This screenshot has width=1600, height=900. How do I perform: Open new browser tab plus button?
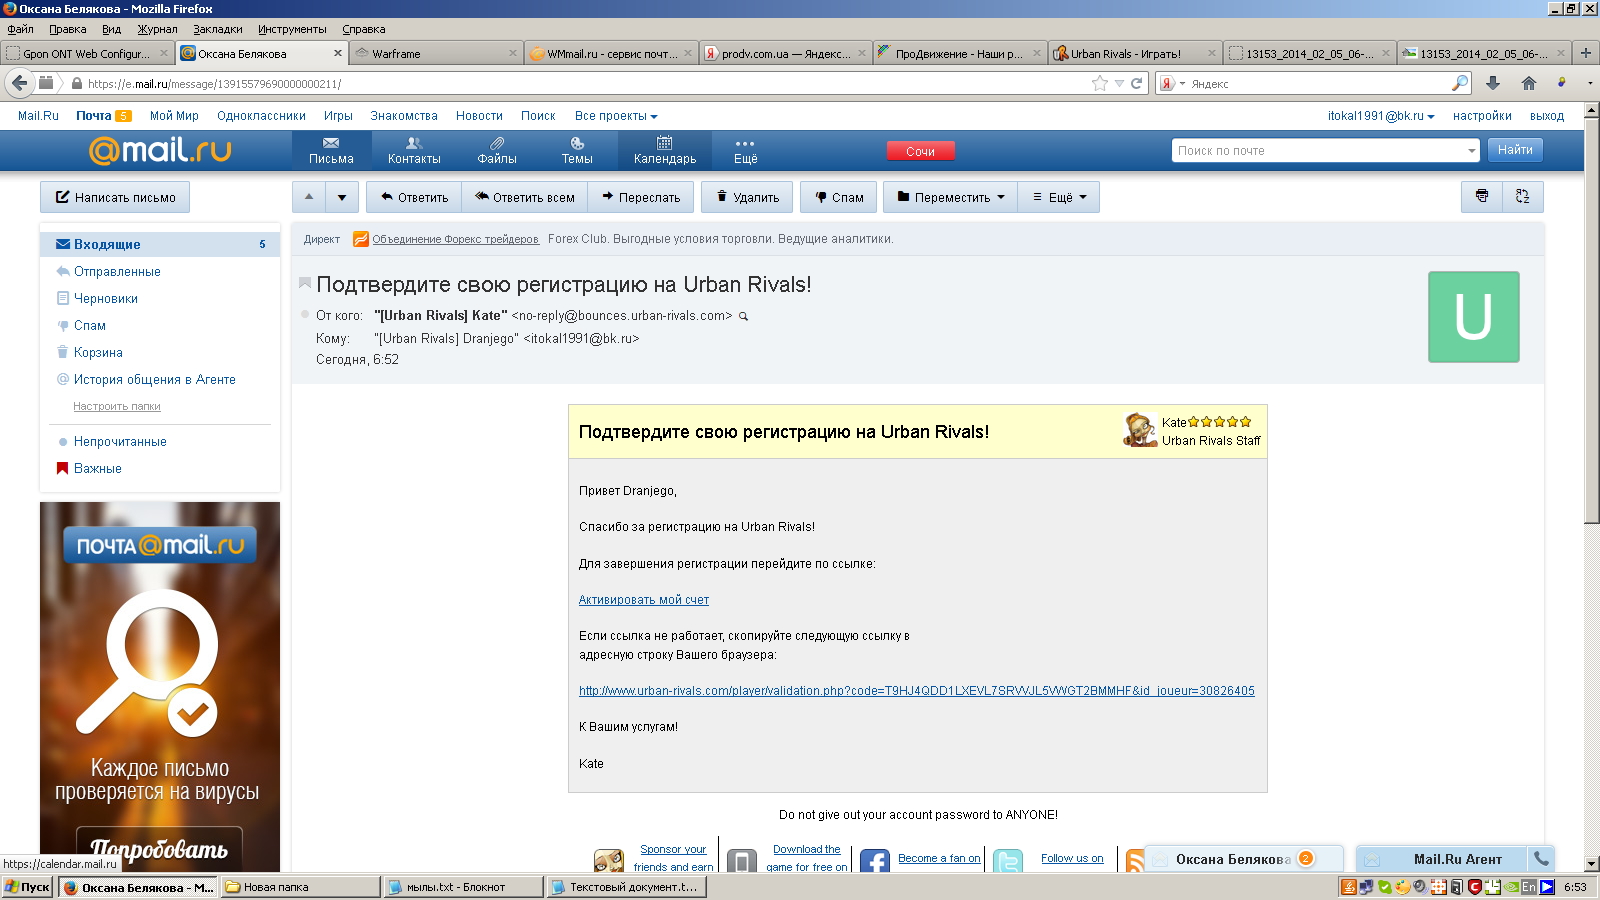pyautogui.click(x=1585, y=53)
